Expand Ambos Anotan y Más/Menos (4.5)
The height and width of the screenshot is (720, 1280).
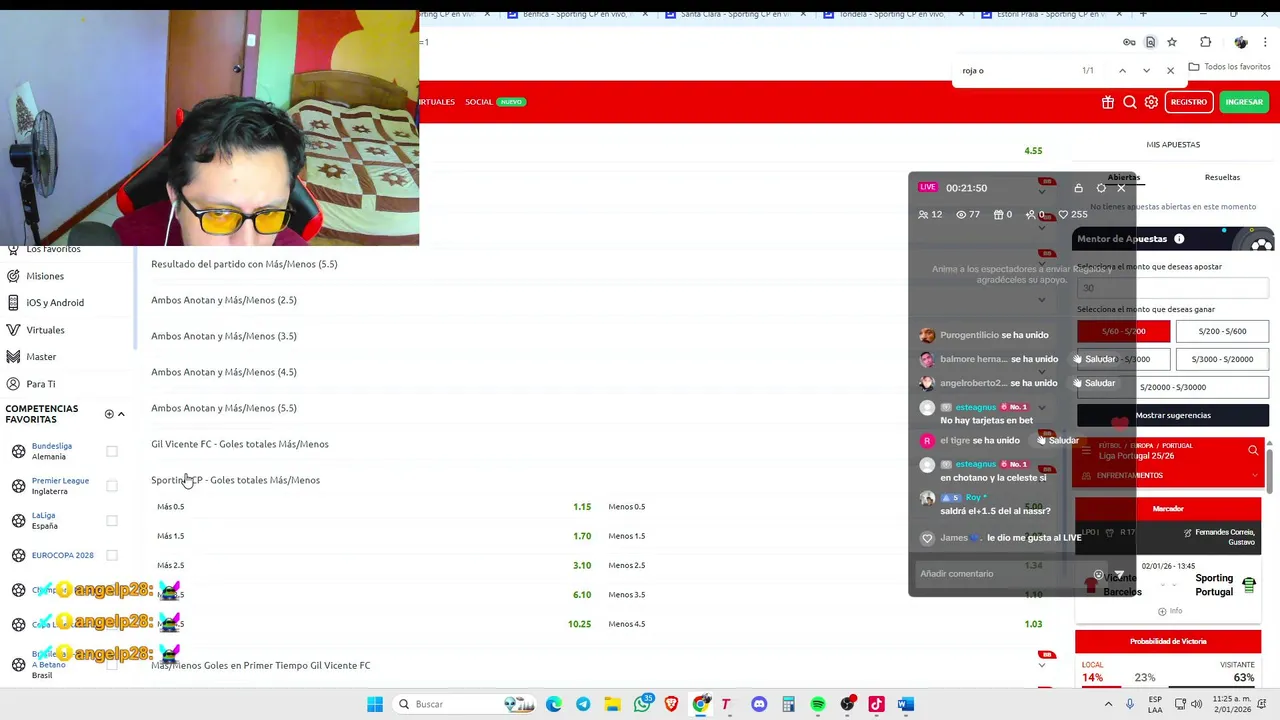tap(600, 372)
